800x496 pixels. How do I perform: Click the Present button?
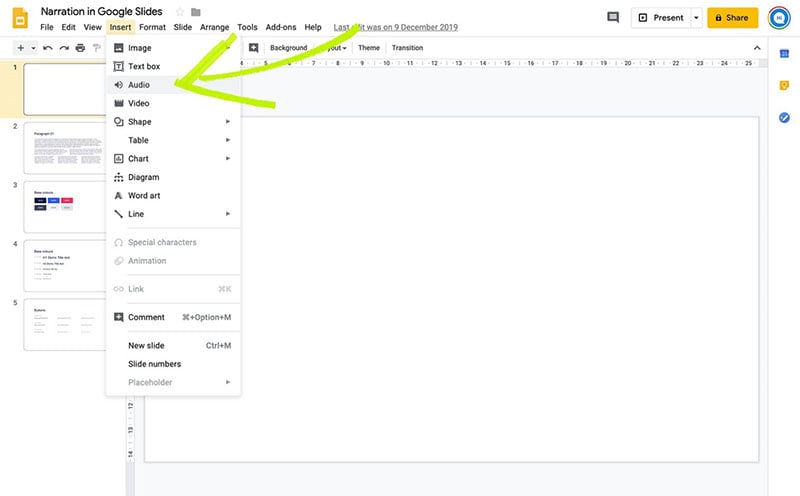[661, 17]
